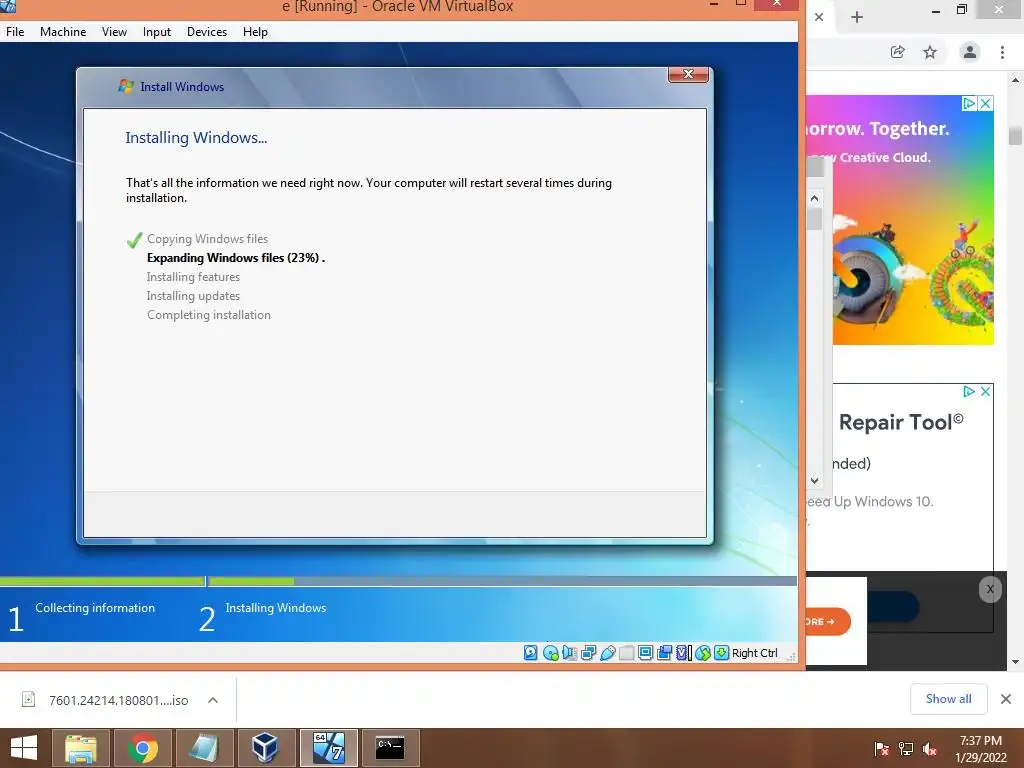
Task: Open File Explorer from the taskbar
Action: click(x=80, y=748)
